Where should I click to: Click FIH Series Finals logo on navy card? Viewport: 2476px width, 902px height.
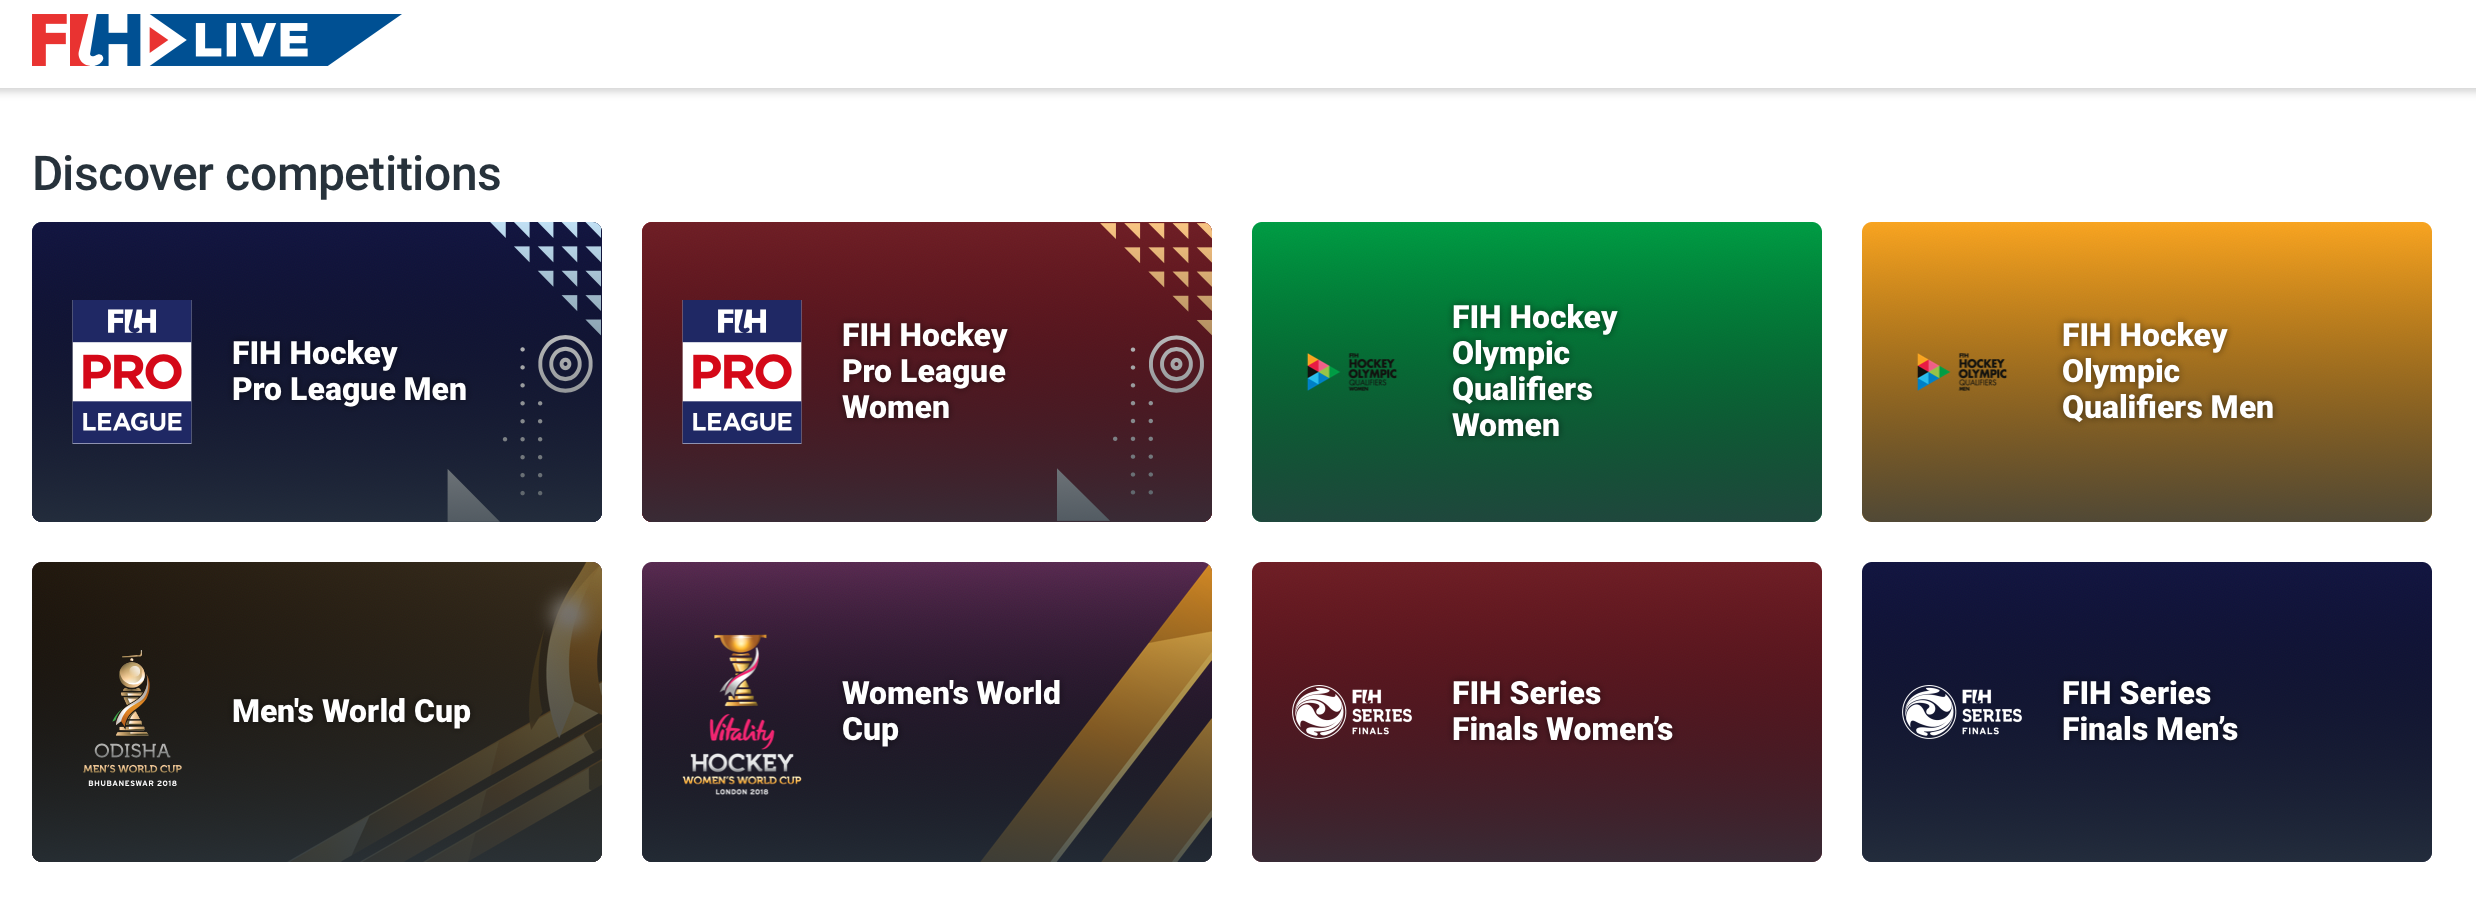point(1962,712)
